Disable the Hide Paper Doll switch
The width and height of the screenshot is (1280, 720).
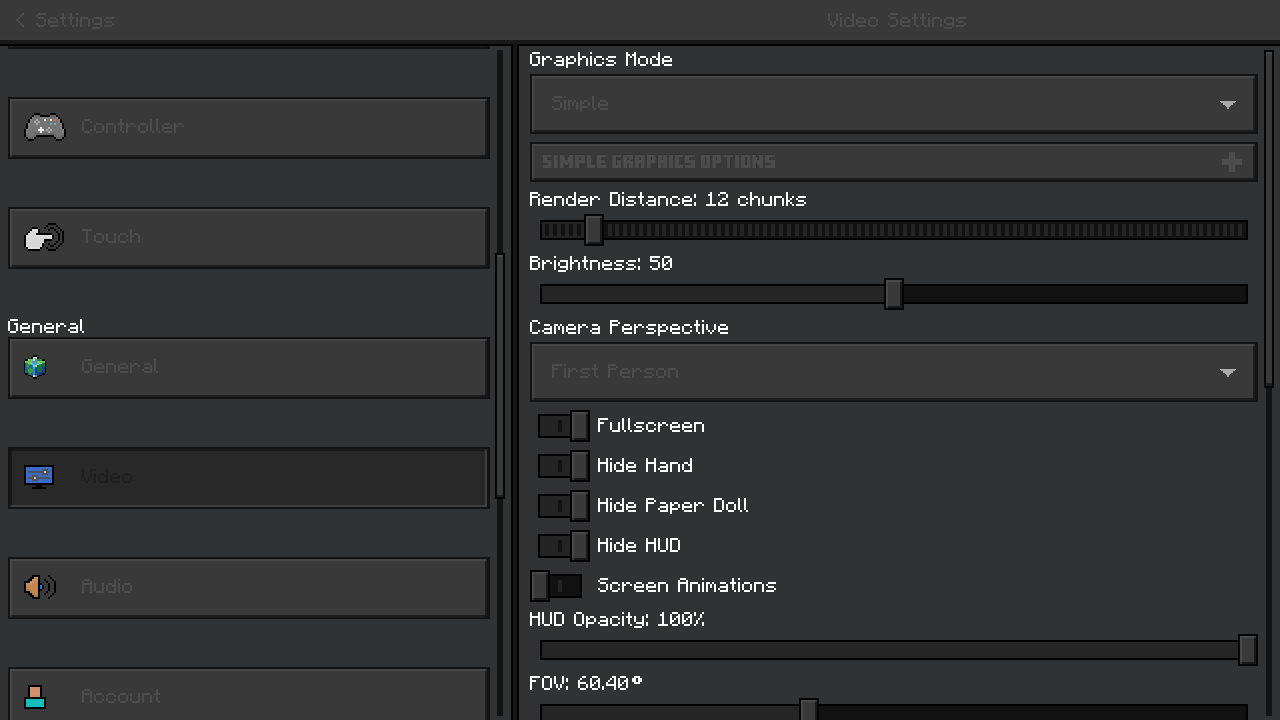563,506
